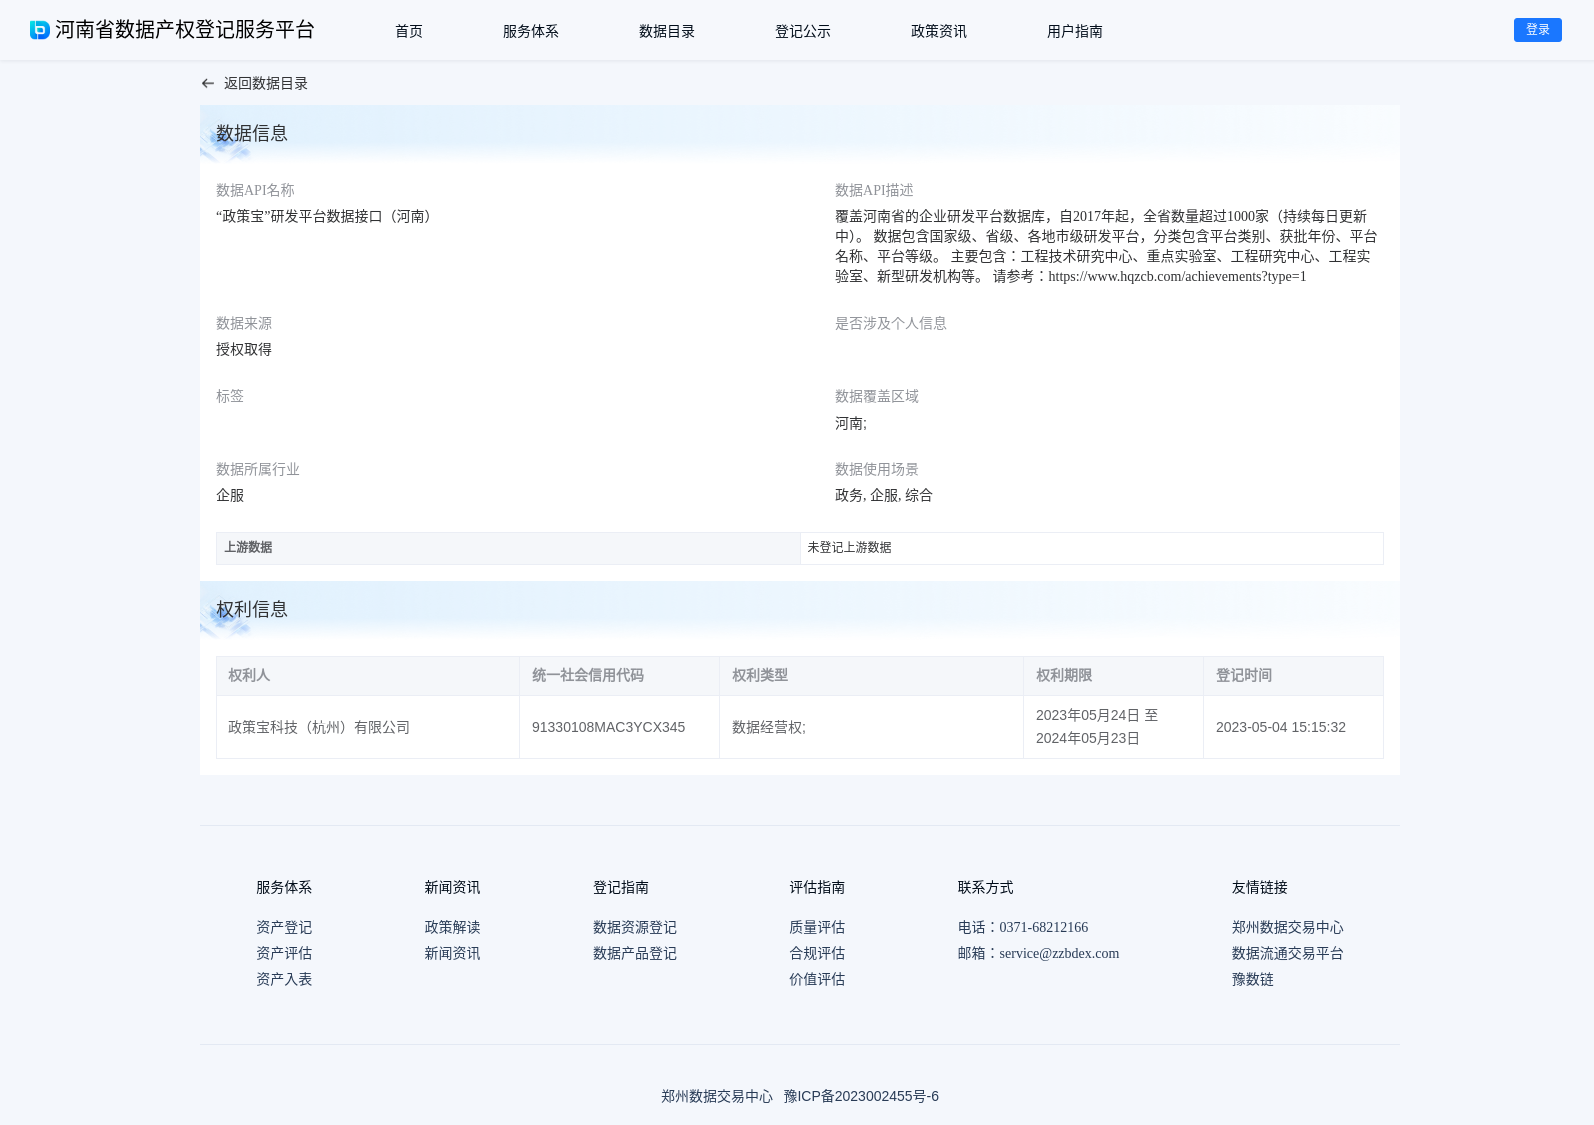Viewport: 1594px width, 1125px height.
Task: Click 登记时间 column header
Action: 1293,676
